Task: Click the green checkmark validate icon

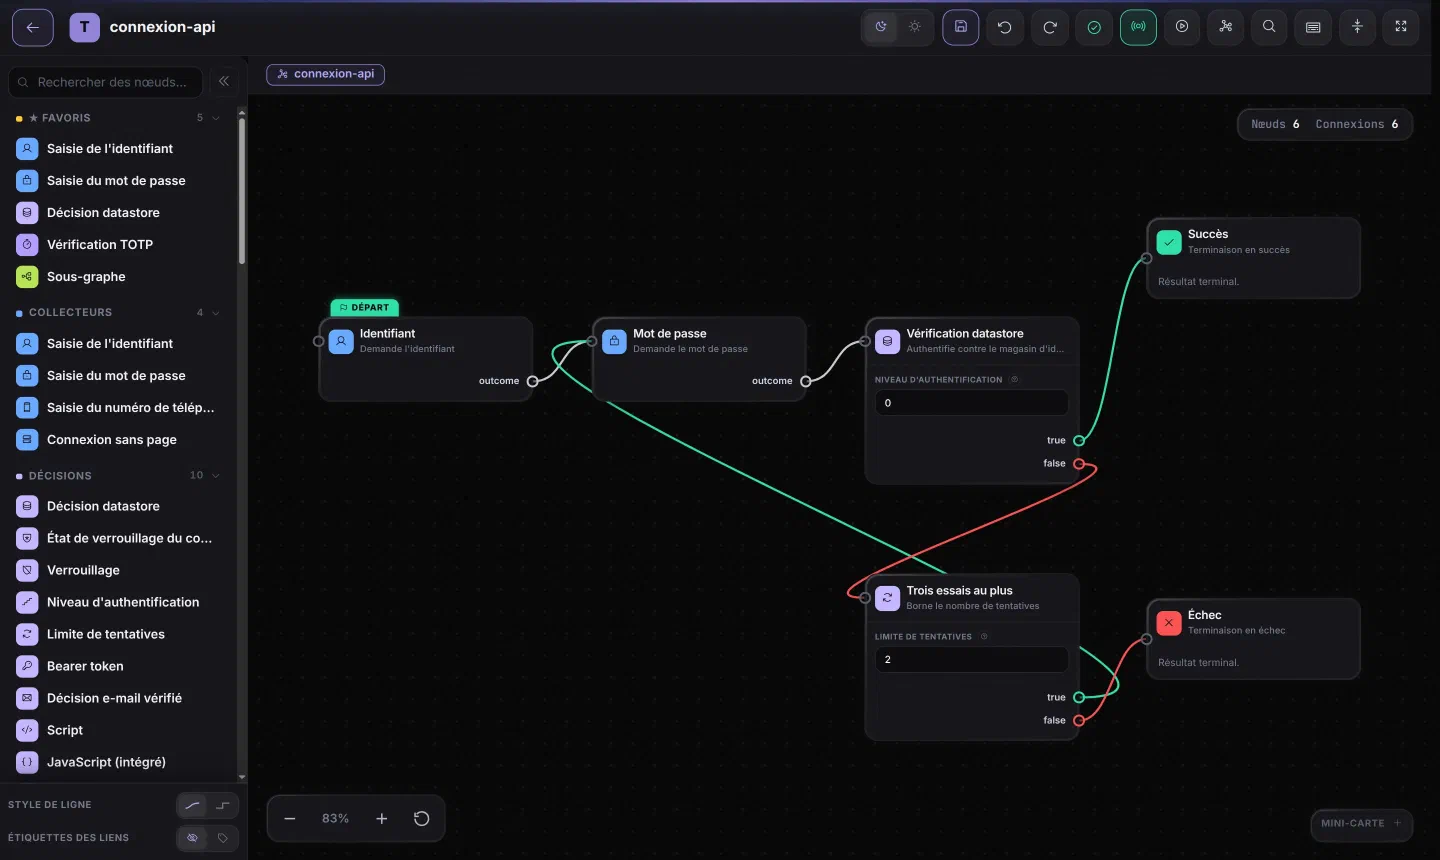Action: pos(1094,27)
